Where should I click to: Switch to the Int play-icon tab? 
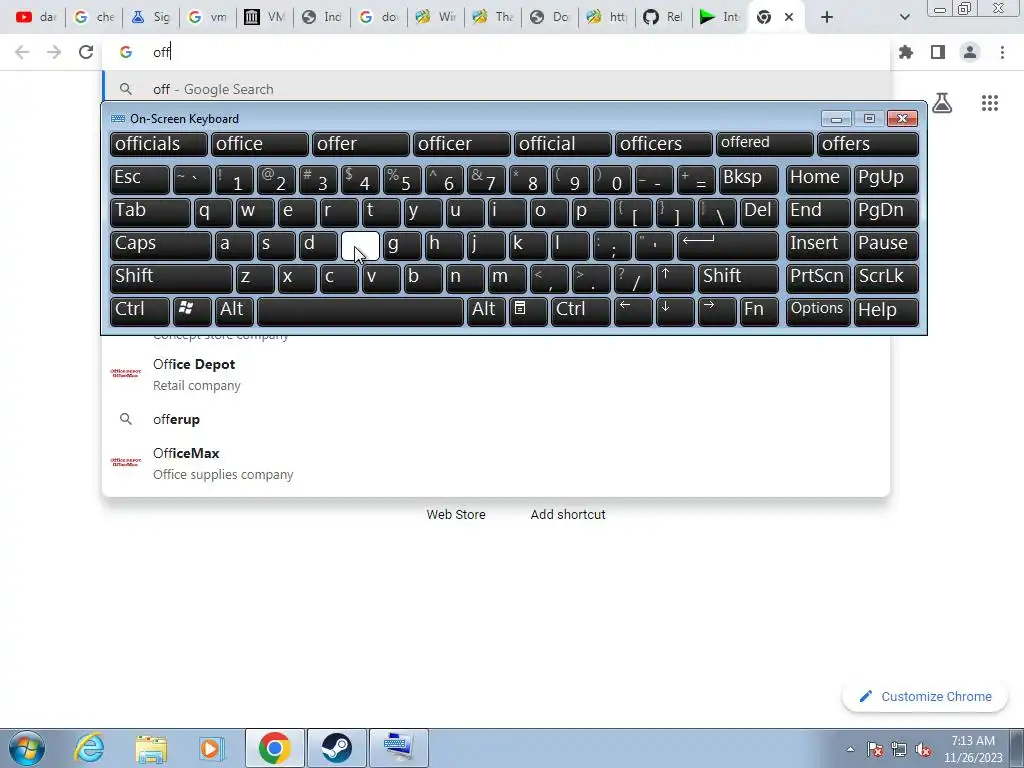[720, 17]
